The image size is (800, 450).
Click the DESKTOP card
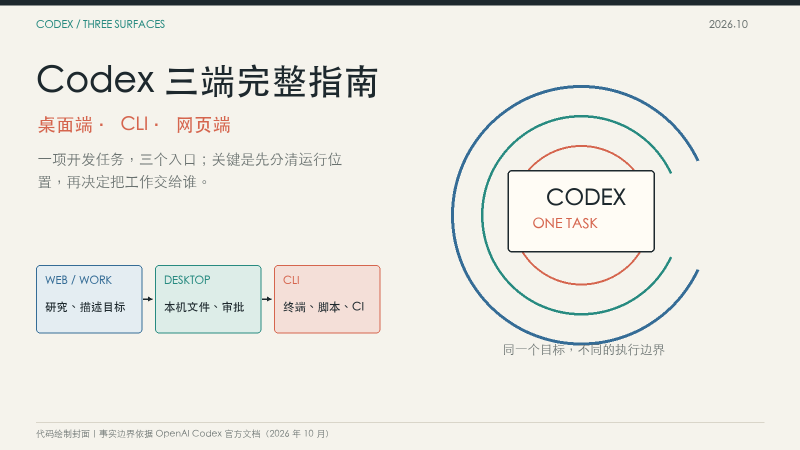click(208, 299)
